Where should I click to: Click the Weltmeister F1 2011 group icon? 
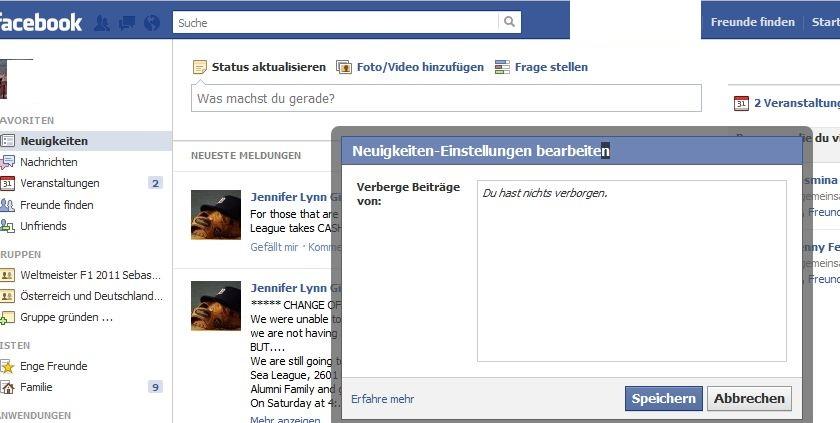8,276
